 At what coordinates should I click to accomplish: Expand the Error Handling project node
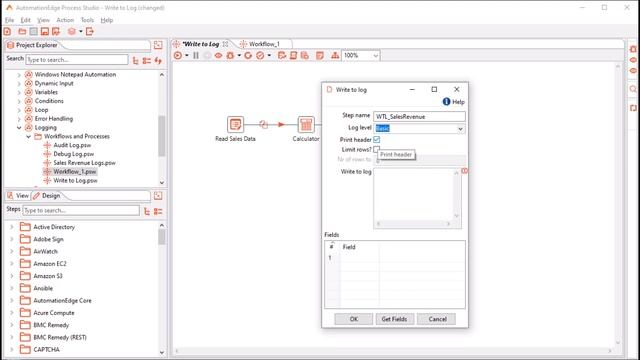(19, 119)
